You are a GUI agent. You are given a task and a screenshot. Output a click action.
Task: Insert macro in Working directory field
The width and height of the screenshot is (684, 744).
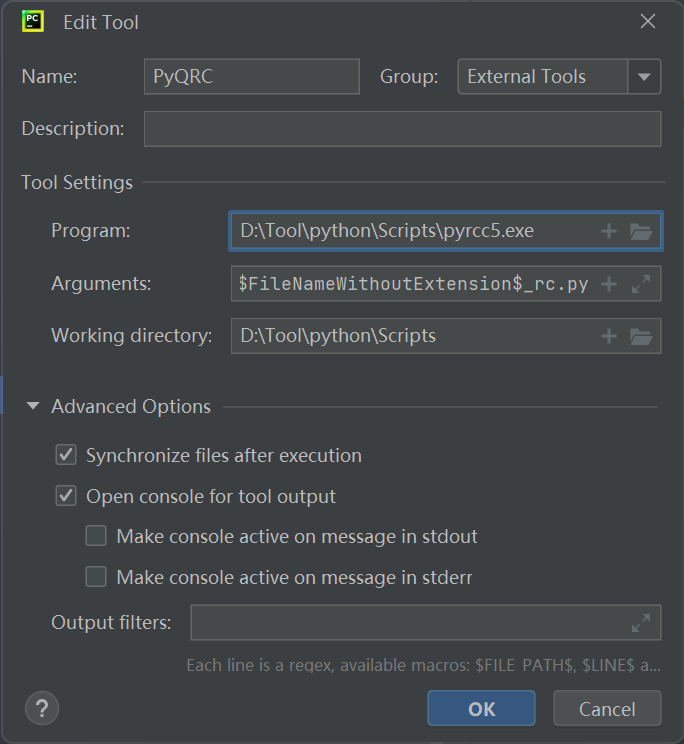click(x=608, y=336)
